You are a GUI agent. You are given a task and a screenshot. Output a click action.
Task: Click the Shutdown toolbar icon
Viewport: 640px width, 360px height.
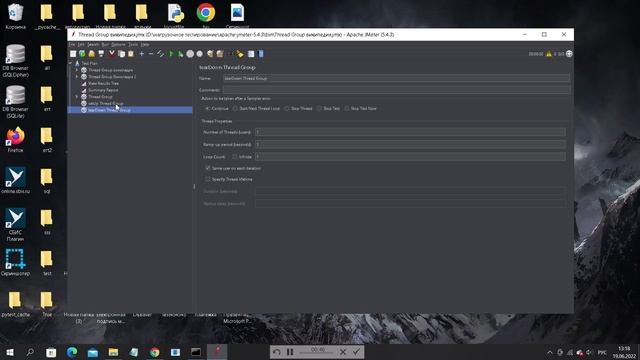[x=200, y=54]
